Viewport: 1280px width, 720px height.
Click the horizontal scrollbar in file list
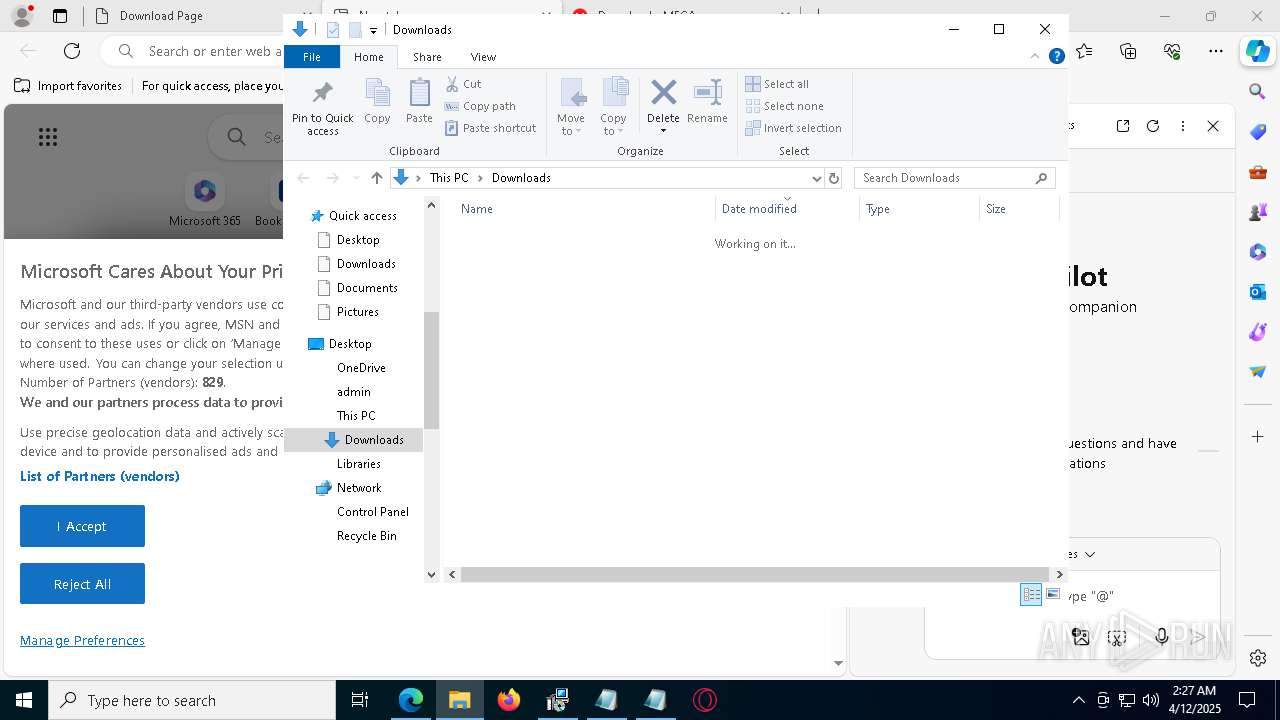coord(755,574)
